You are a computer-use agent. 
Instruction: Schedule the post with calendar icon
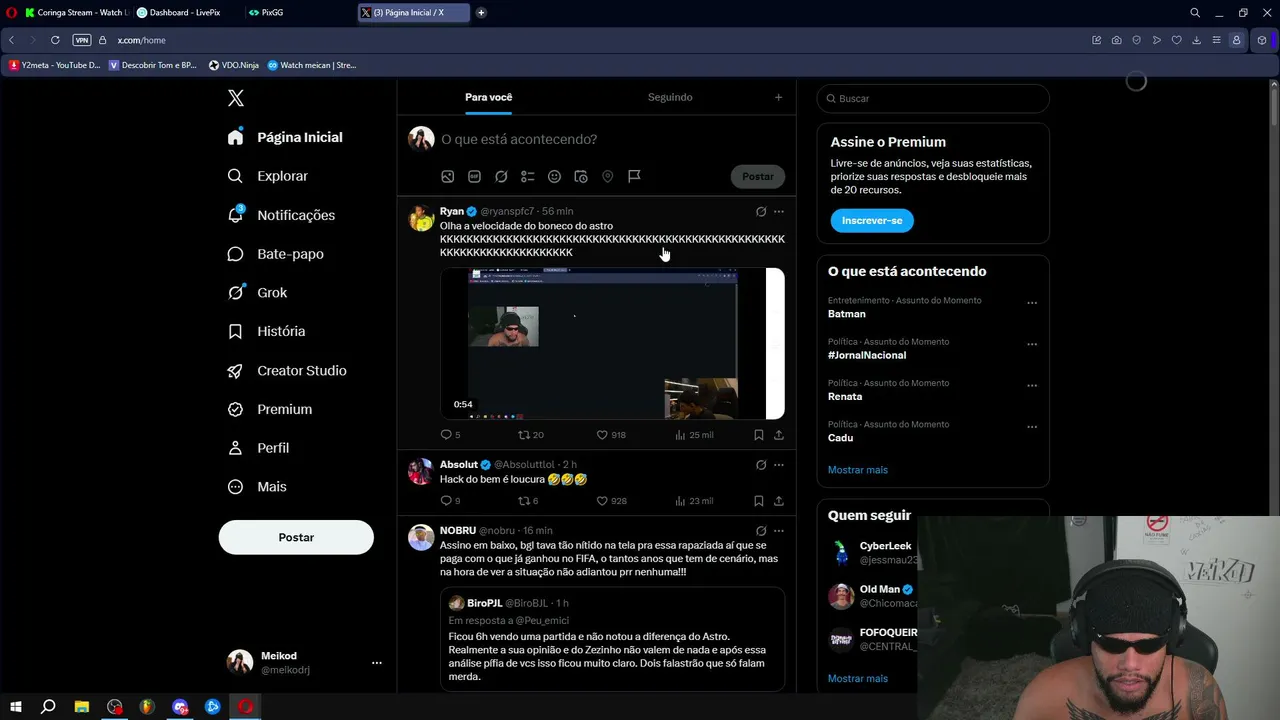[581, 177]
